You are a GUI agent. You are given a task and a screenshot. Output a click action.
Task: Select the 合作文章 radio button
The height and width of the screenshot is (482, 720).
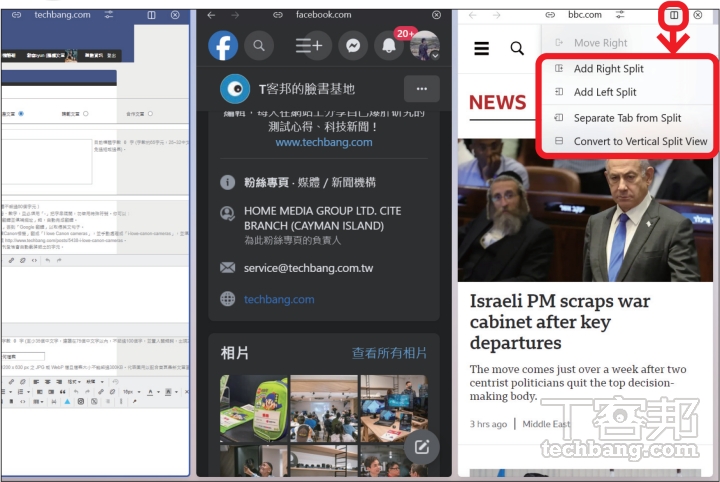click(150, 114)
